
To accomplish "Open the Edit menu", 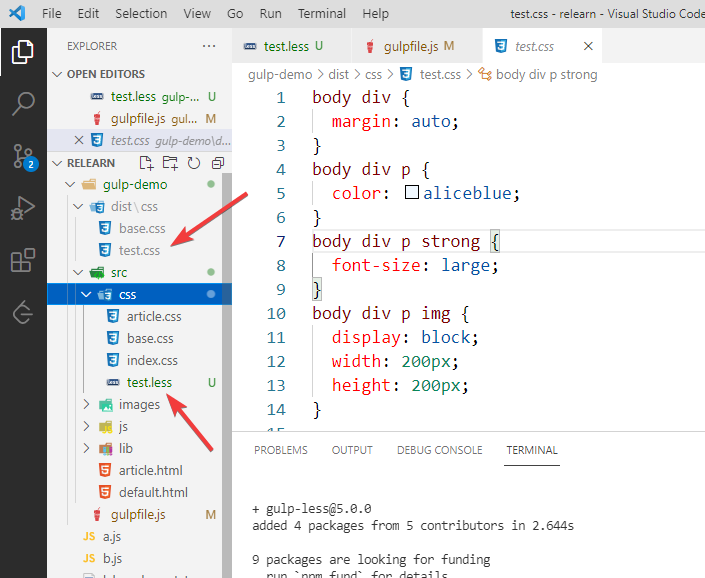I will click(88, 13).
